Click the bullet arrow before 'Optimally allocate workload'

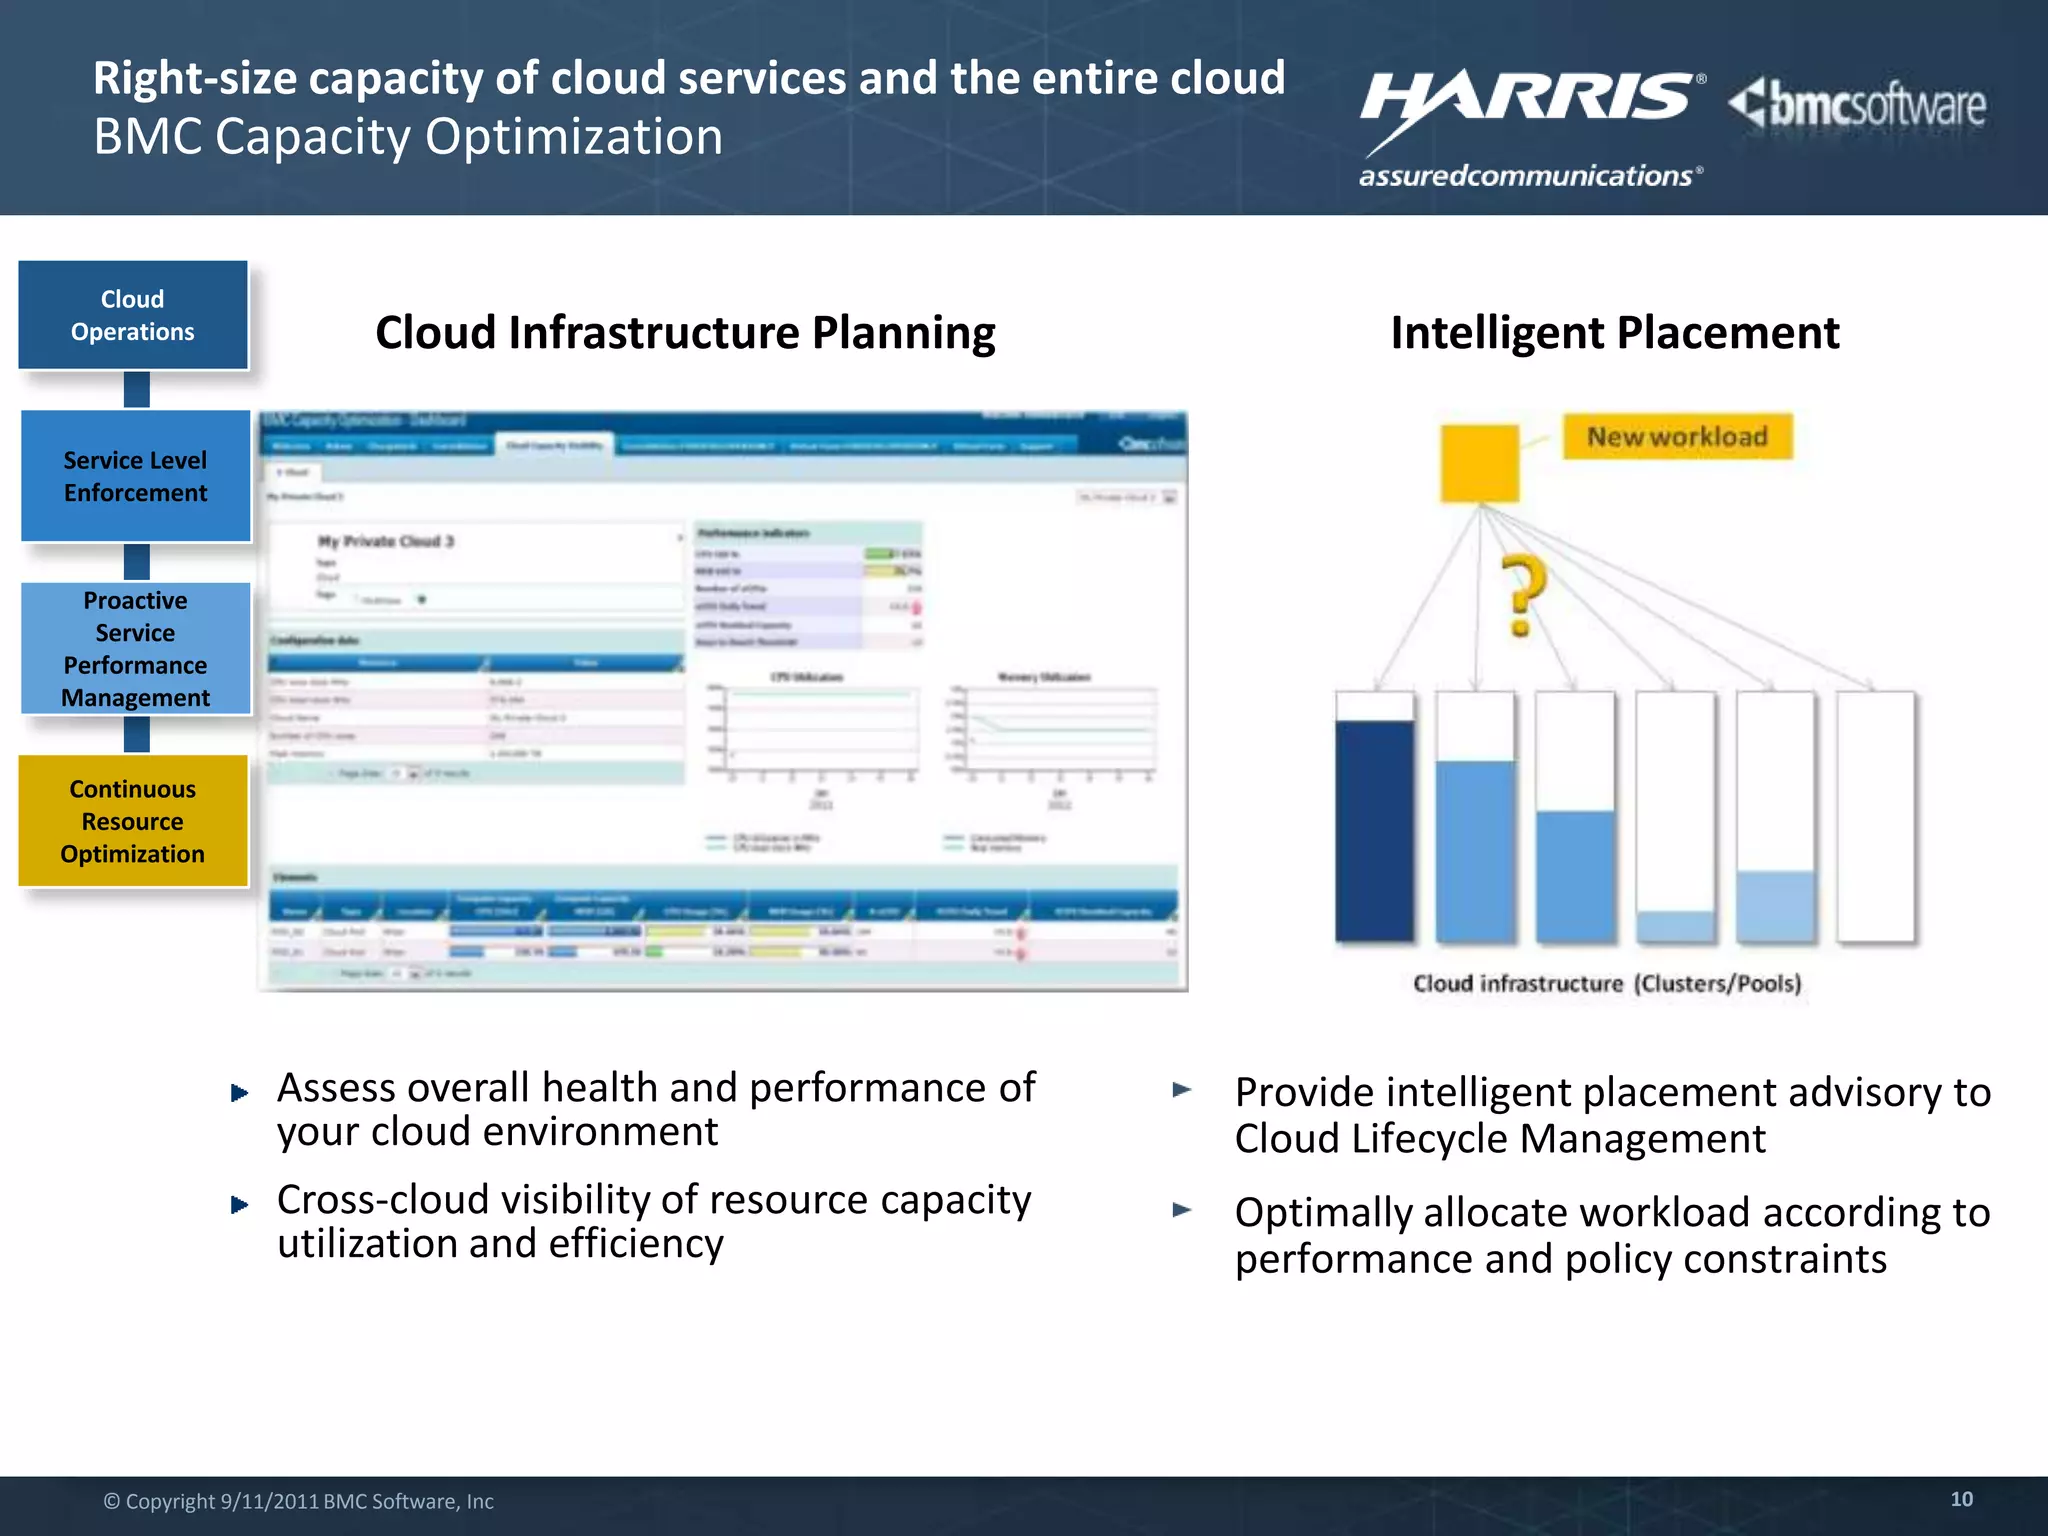[x=1182, y=1209]
